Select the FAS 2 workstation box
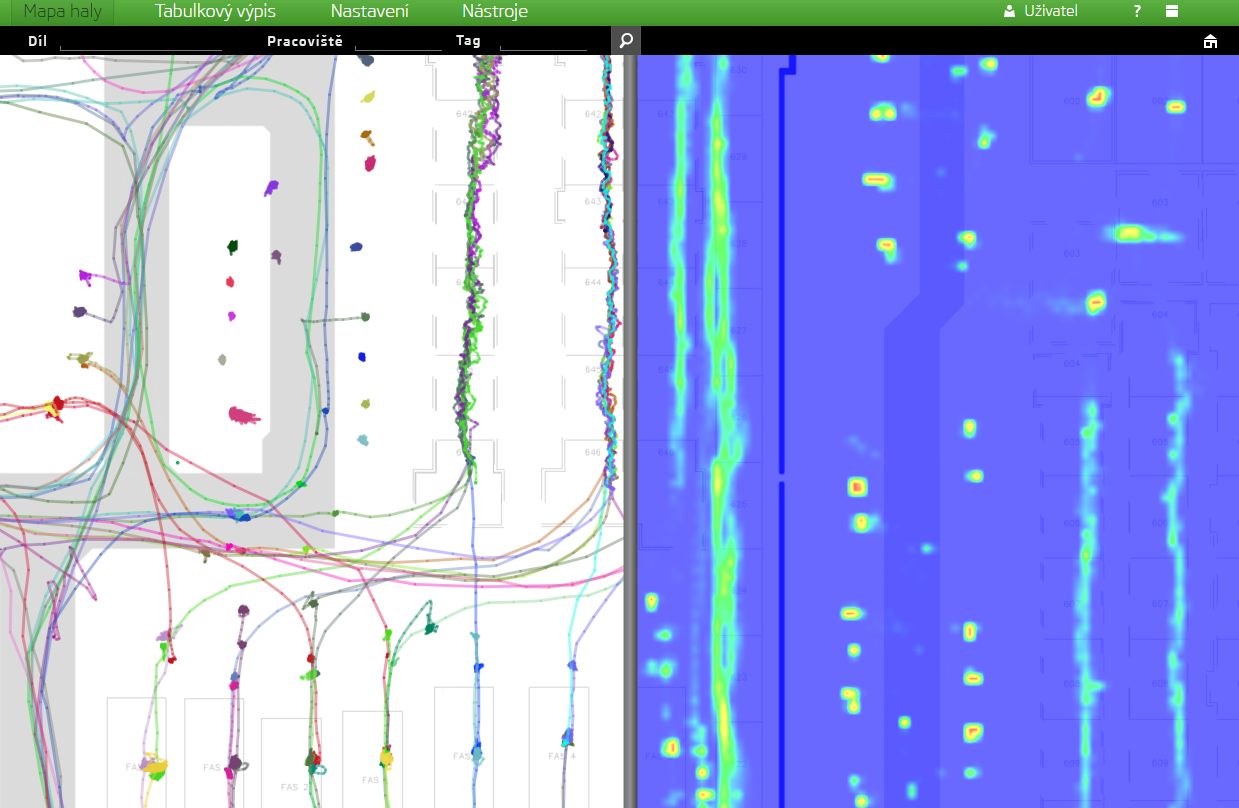Screen dimensions: 1239x808 [x=291, y=762]
